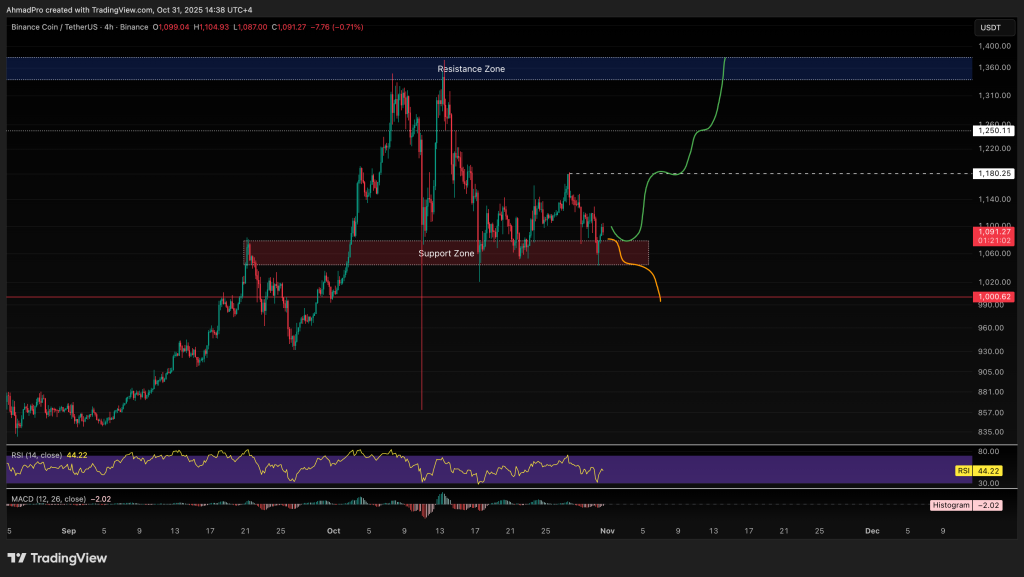Open the USDT currency selector
Screen dimensions: 1024x577
point(989,27)
